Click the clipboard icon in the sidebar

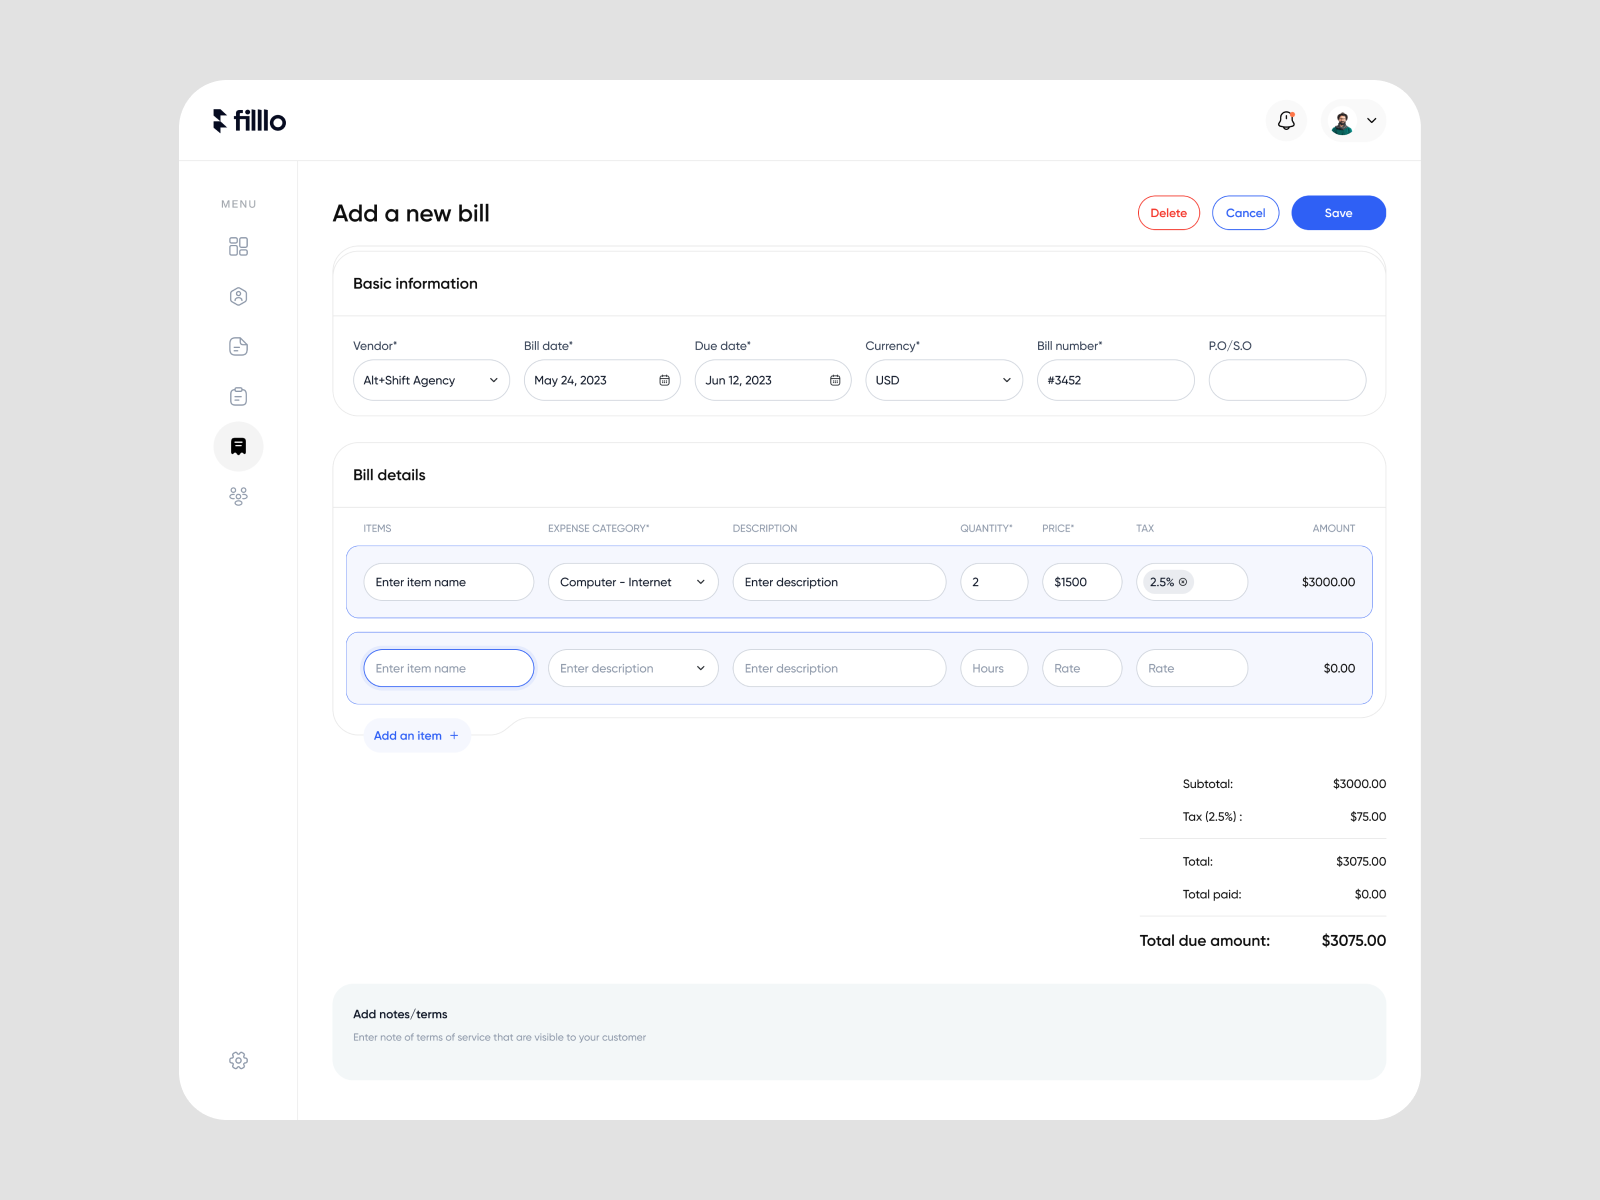[238, 396]
